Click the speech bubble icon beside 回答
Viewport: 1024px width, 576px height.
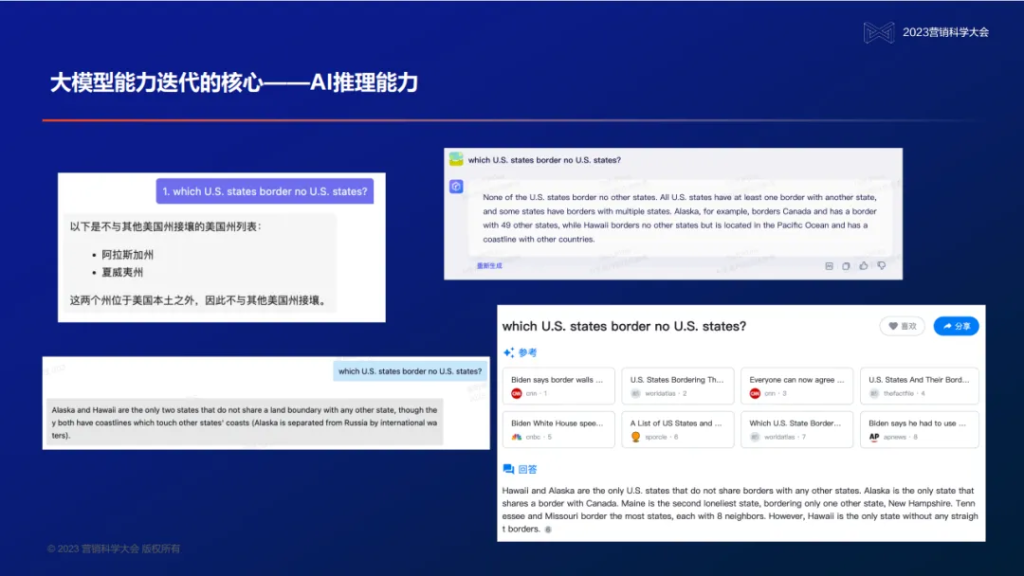click(x=507, y=468)
